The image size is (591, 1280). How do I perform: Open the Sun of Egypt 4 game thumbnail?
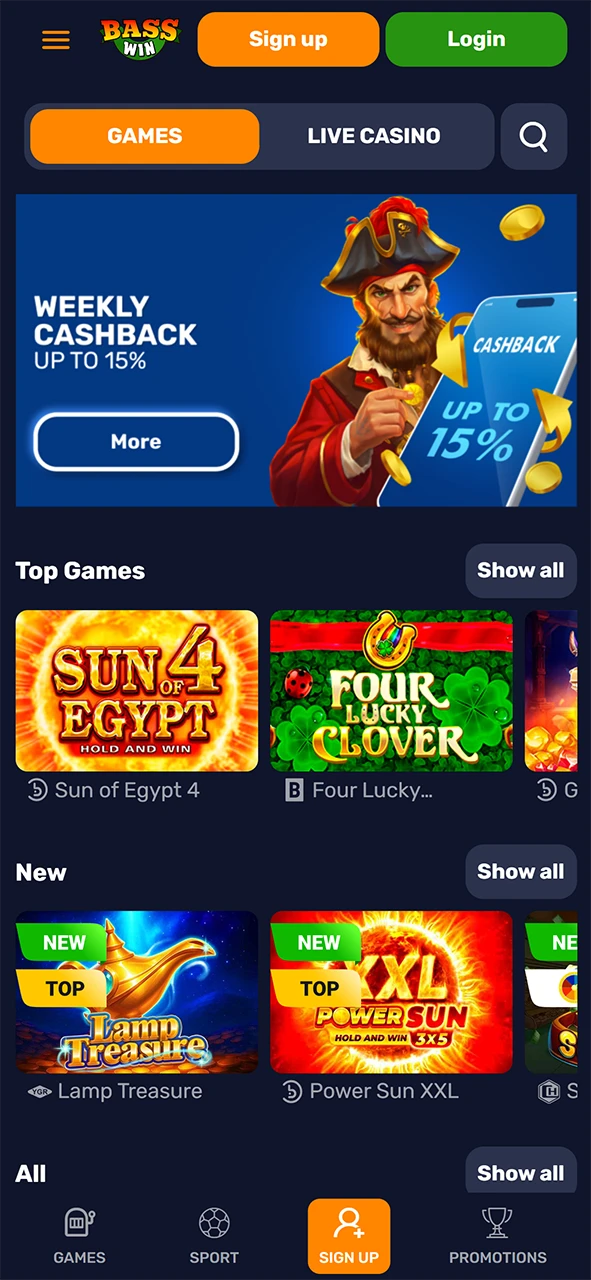coord(137,691)
